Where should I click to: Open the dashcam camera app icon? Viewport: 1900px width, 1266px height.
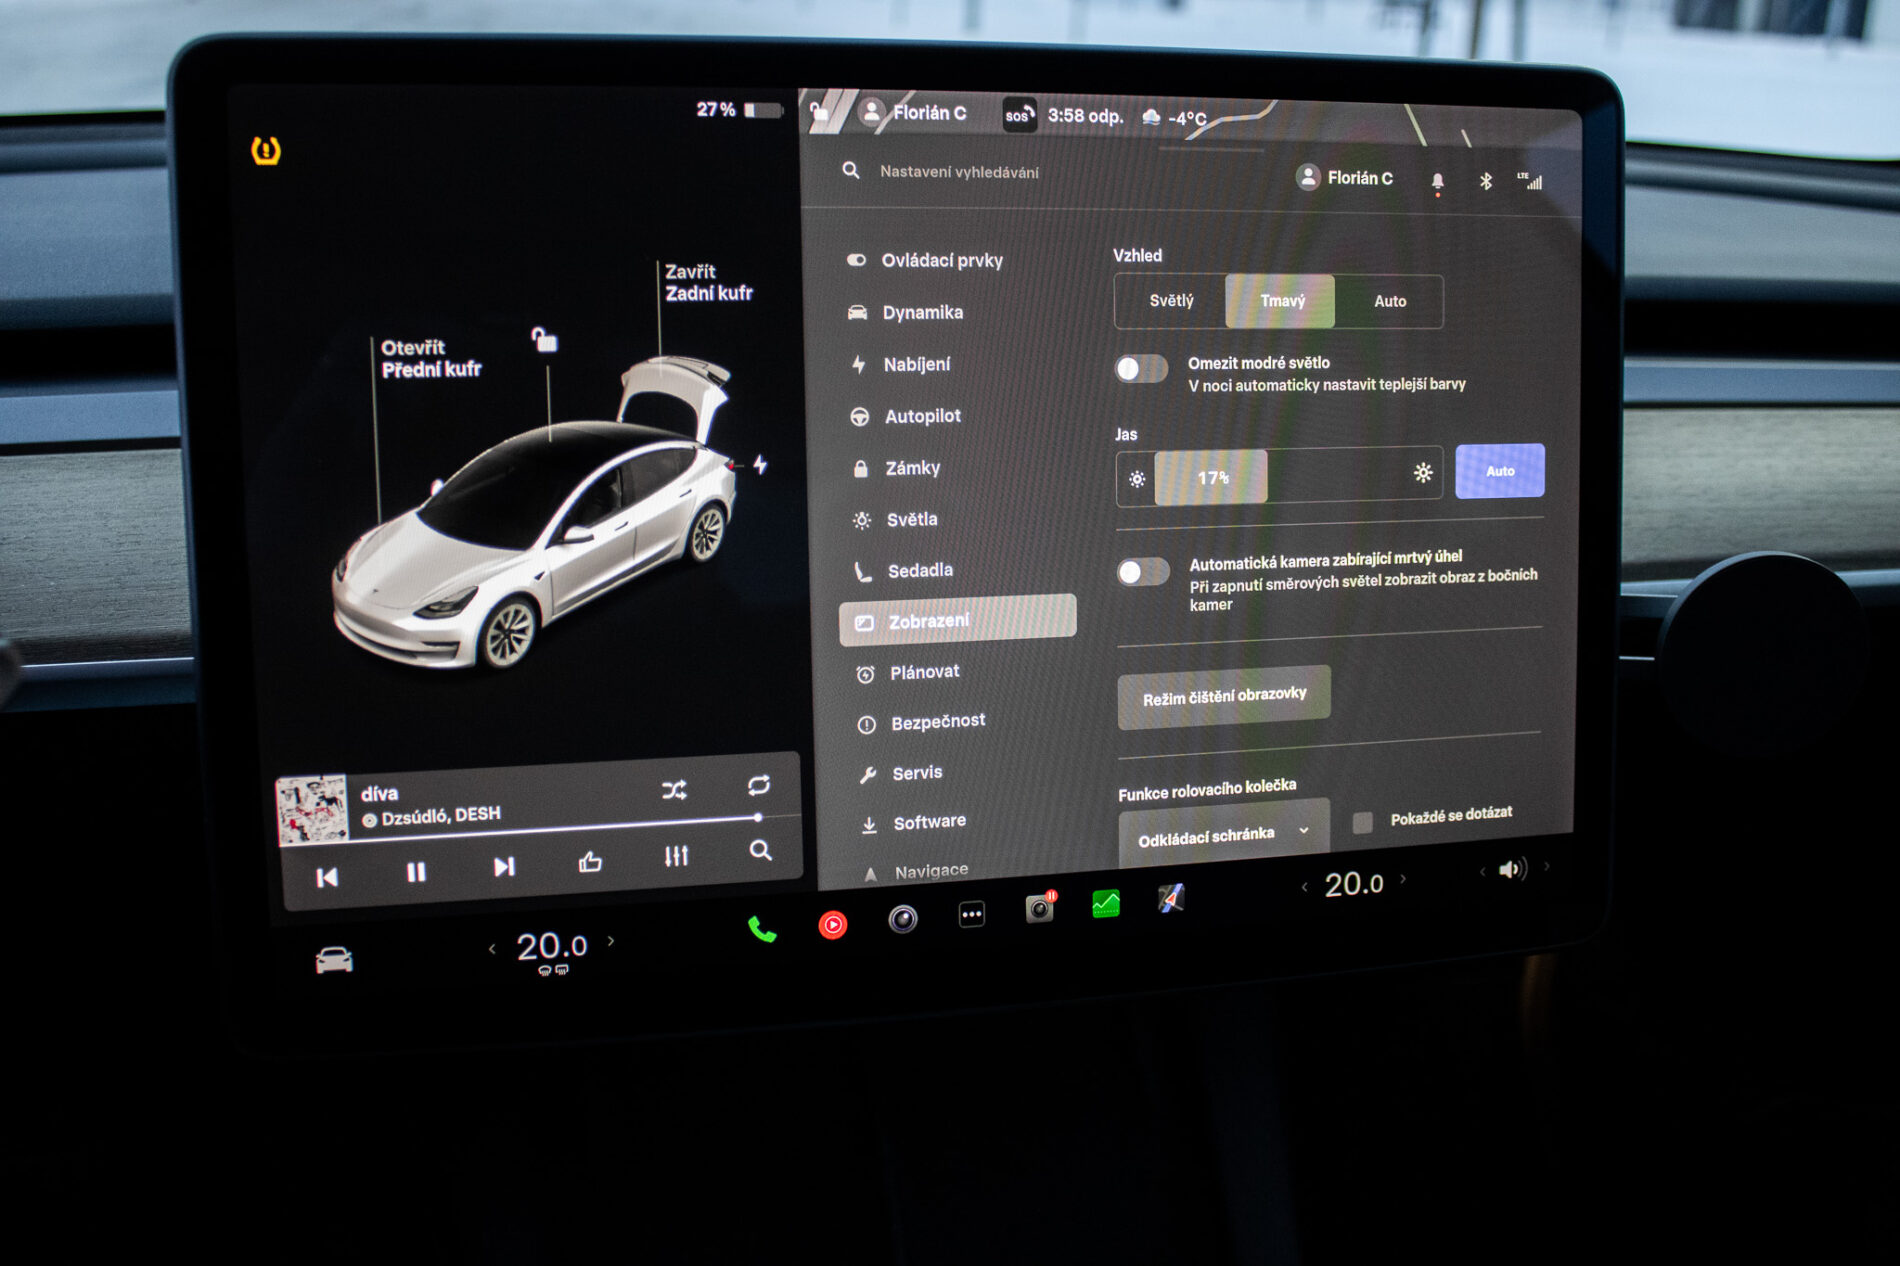click(x=1040, y=908)
